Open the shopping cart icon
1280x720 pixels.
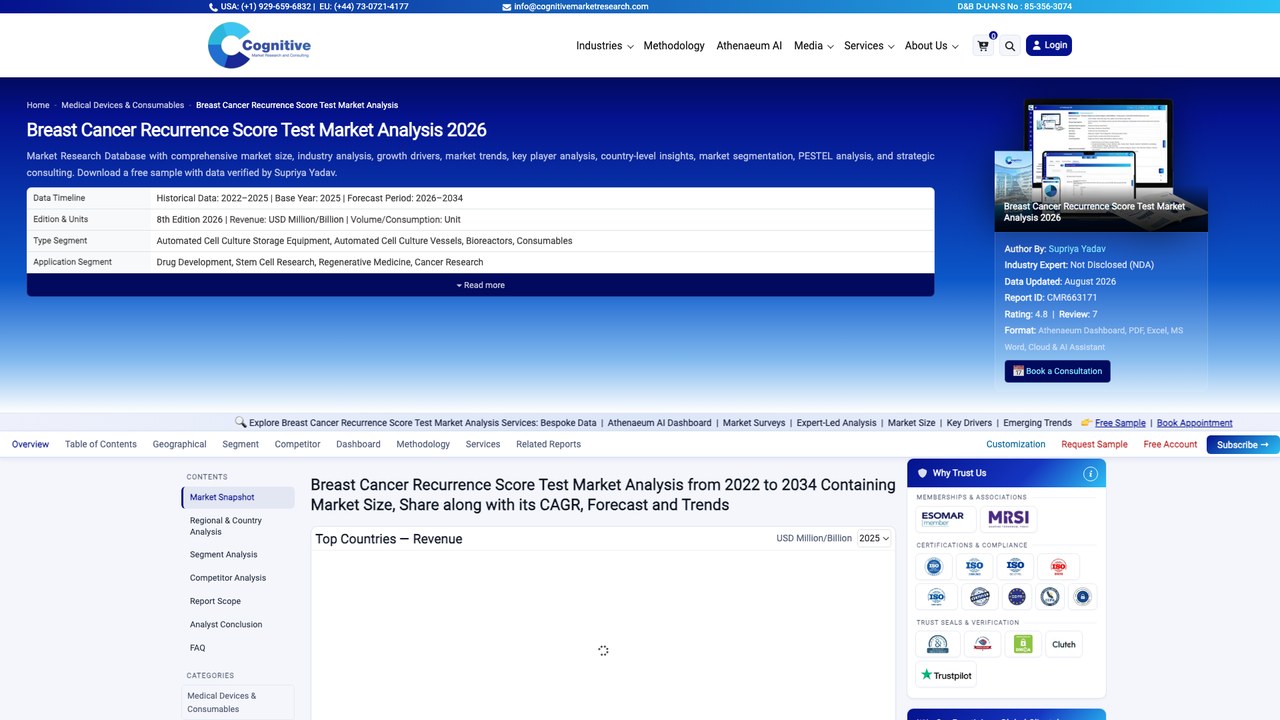pyautogui.click(x=984, y=45)
